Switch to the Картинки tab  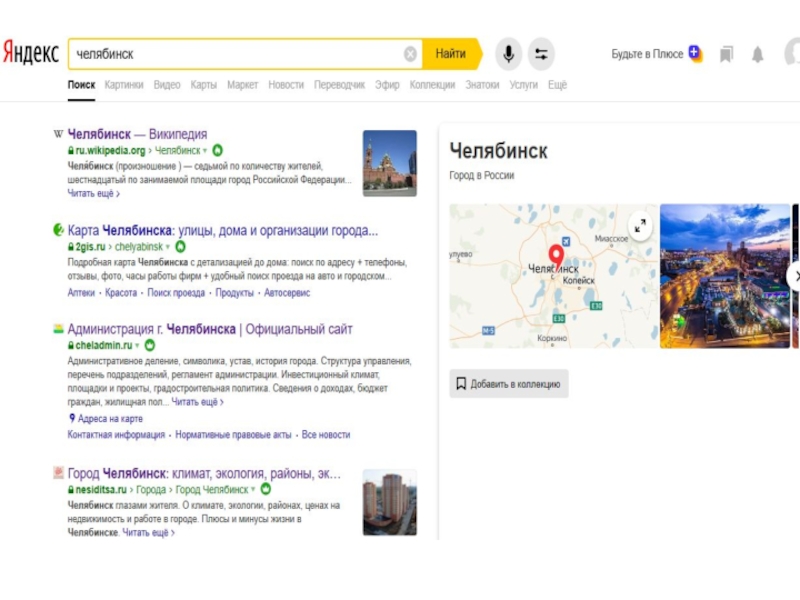[x=124, y=85]
